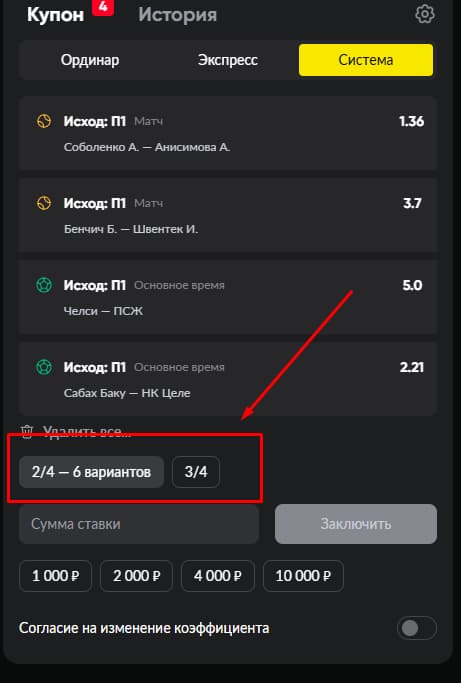Viewport: 461px width, 683px height.
Task: Click the Удалить все link
Action: pos(87,432)
